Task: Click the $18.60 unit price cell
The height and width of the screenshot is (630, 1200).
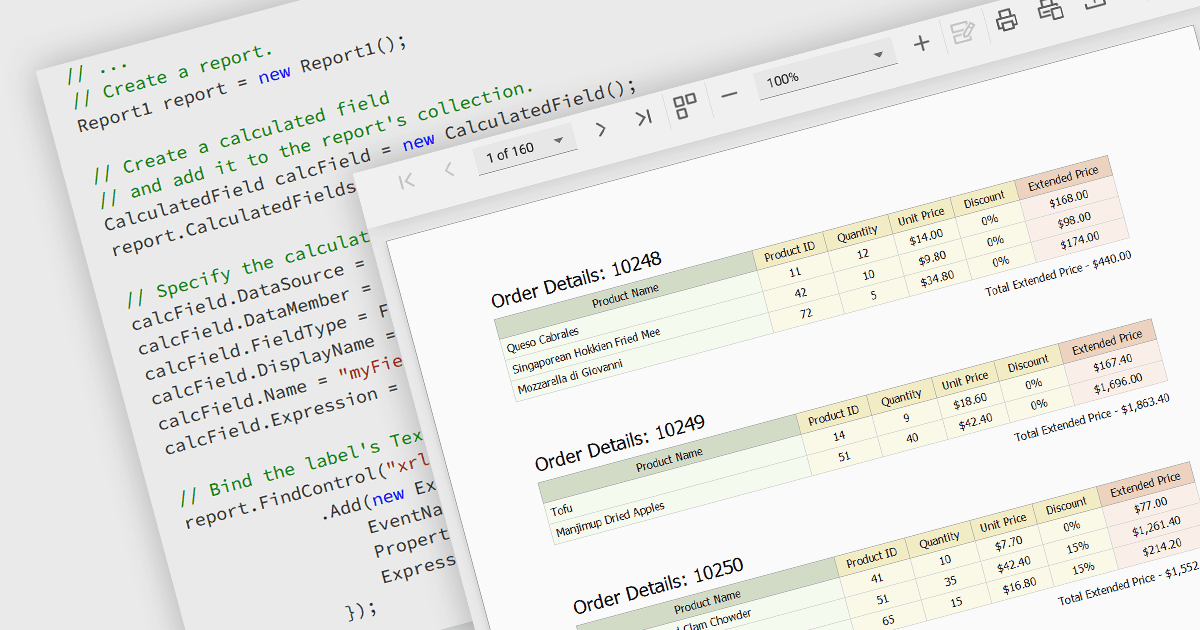Action: [x=969, y=401]
